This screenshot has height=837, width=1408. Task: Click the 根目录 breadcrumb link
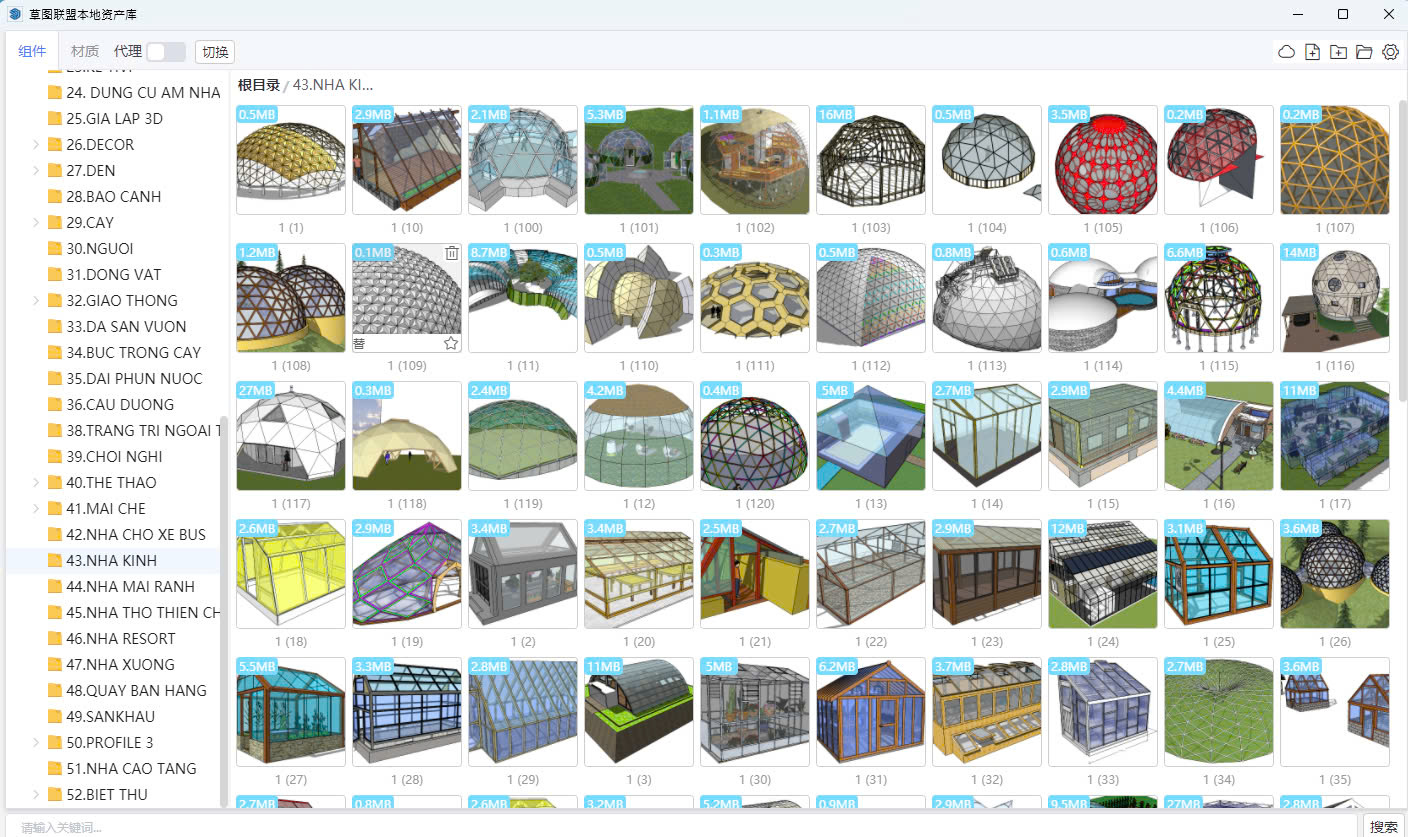click(x=258, y=85)
